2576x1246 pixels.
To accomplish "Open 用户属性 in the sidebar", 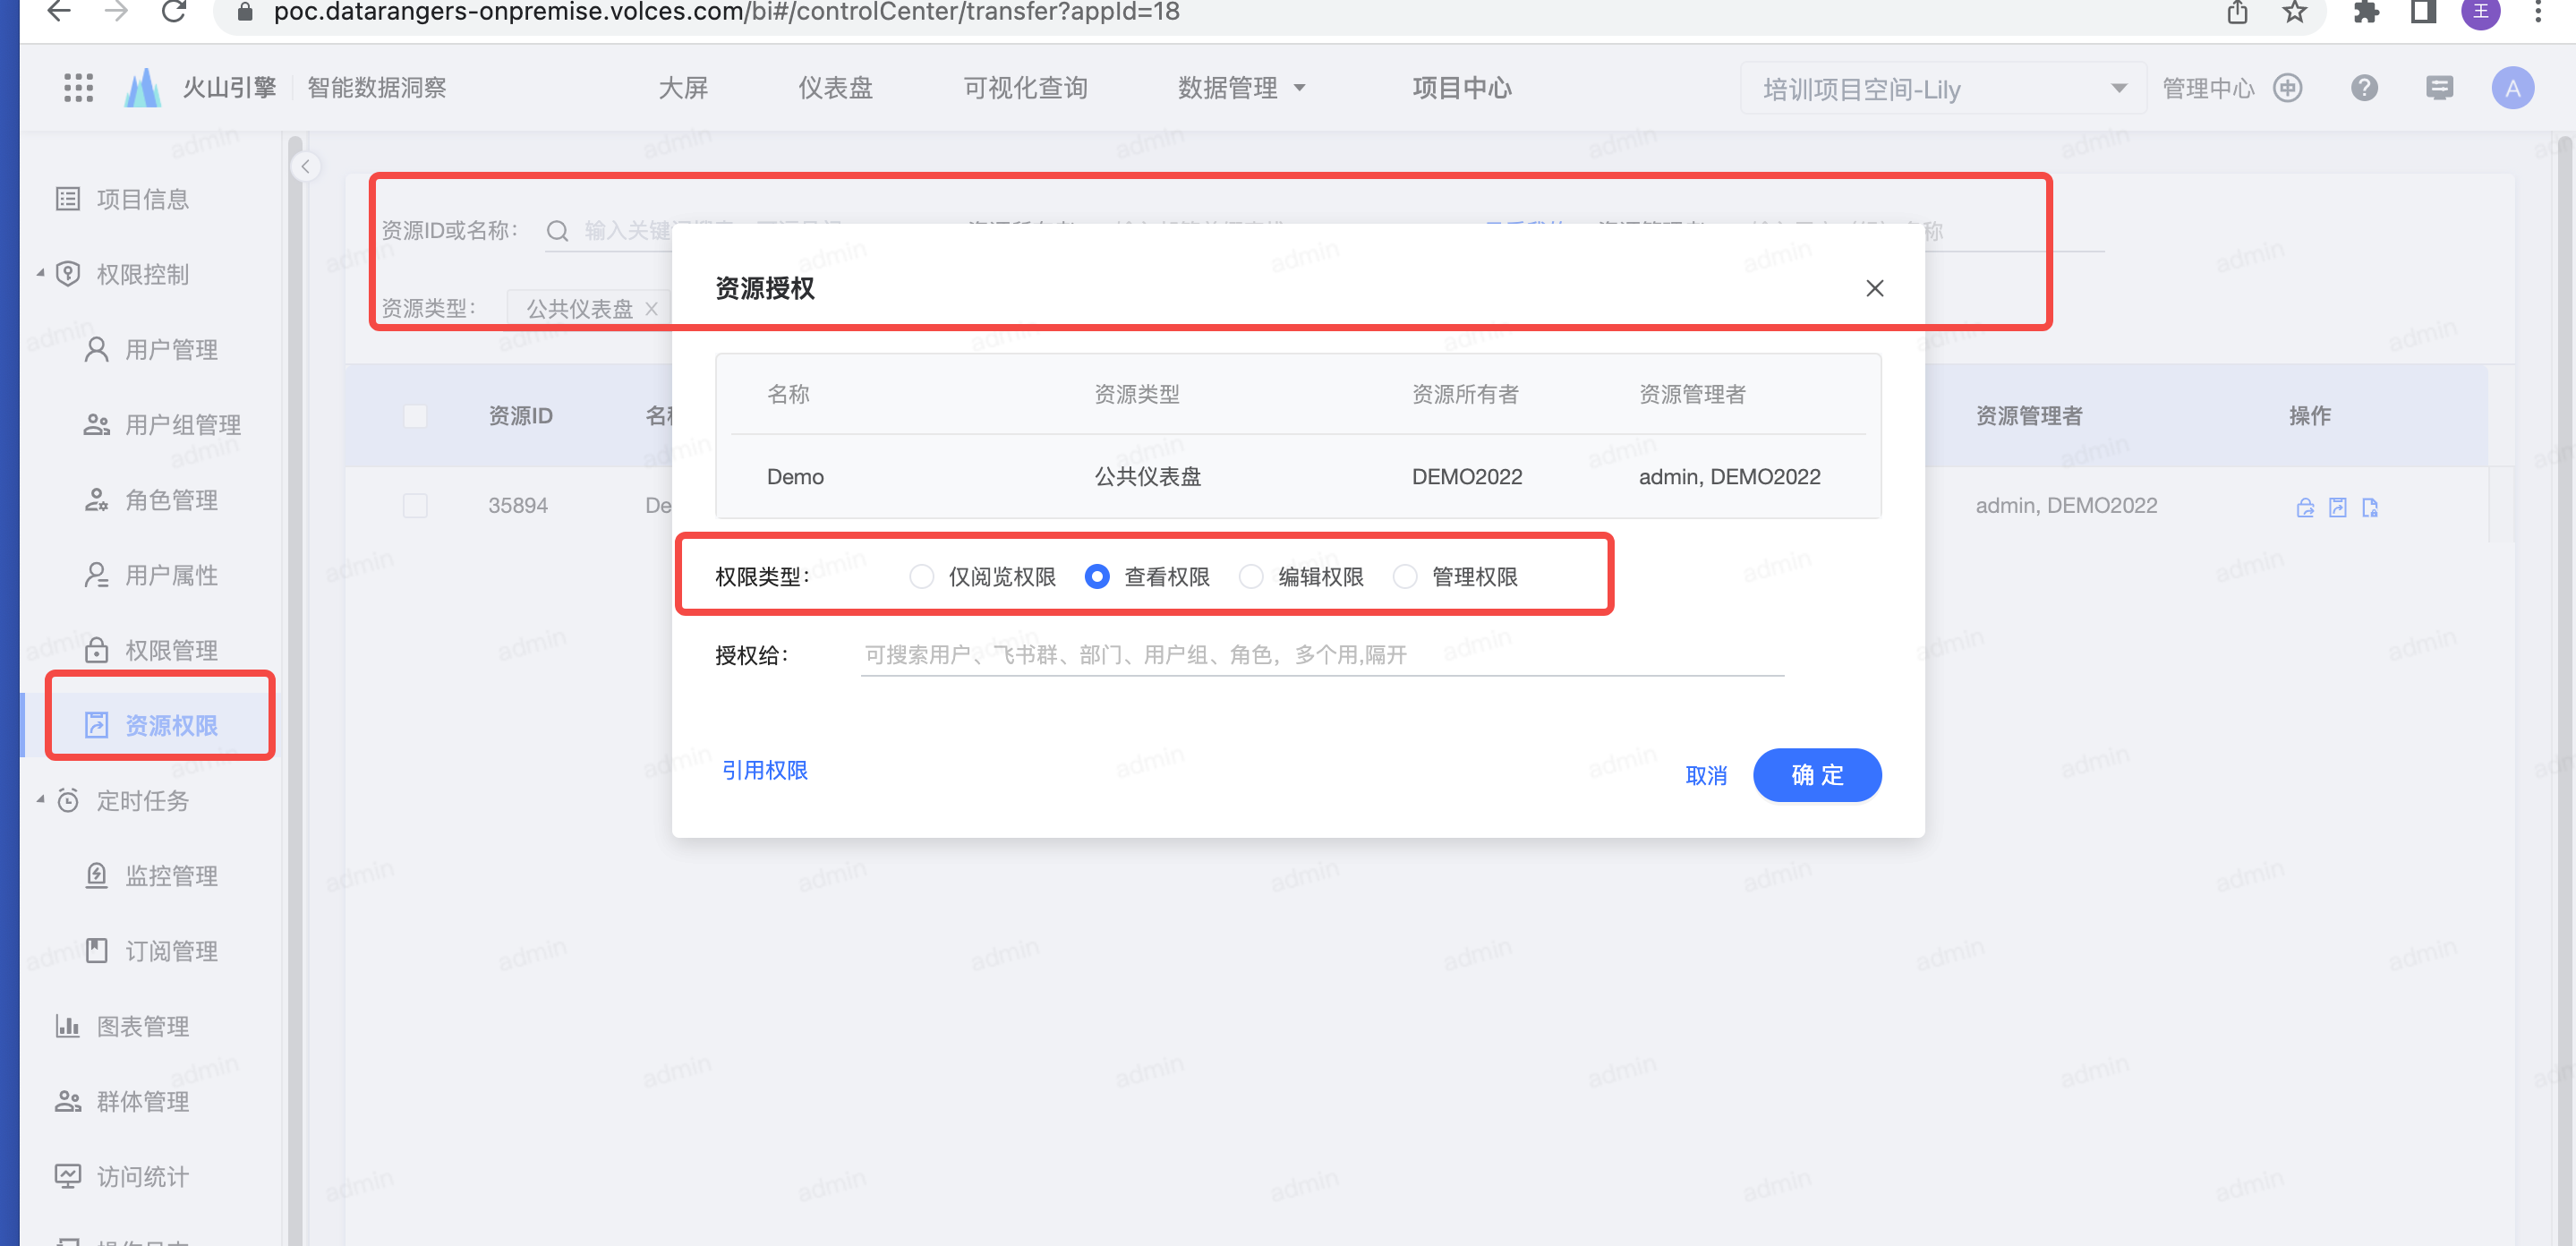I will [x=150, y=575].
